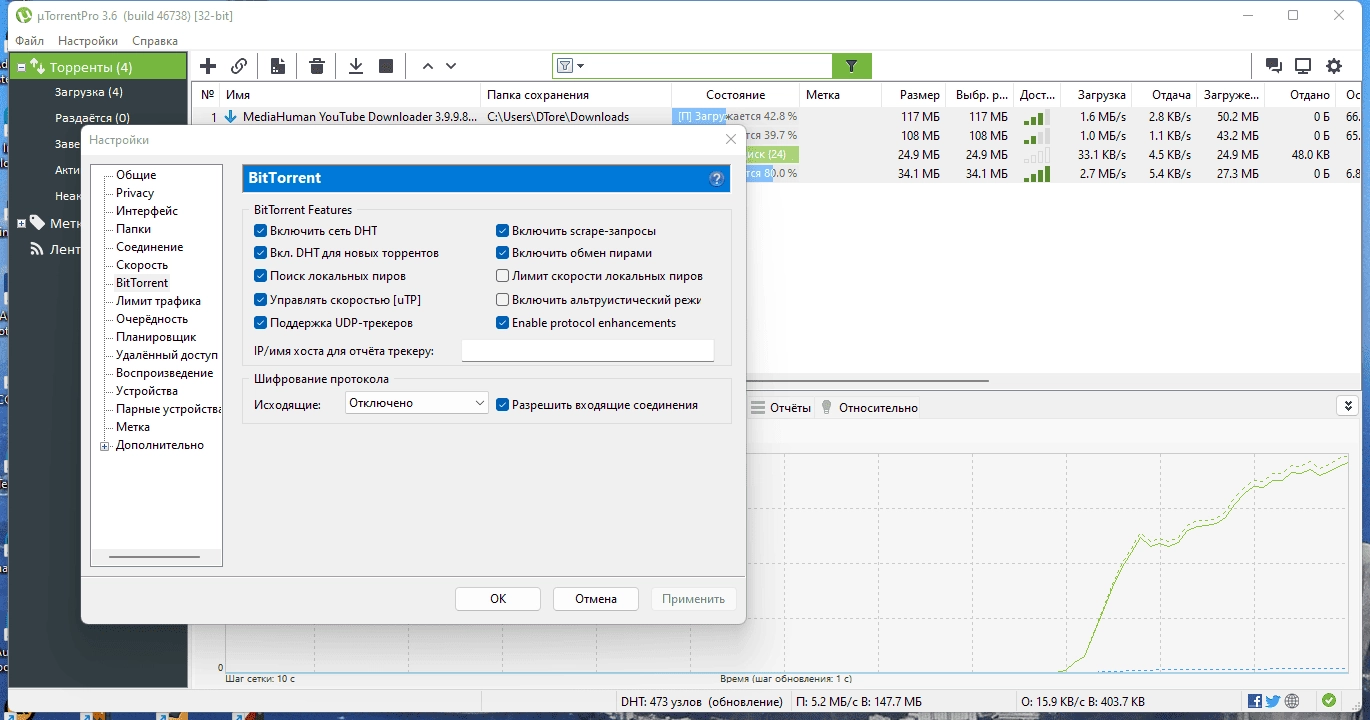Click the OK button

coord(498,599)
